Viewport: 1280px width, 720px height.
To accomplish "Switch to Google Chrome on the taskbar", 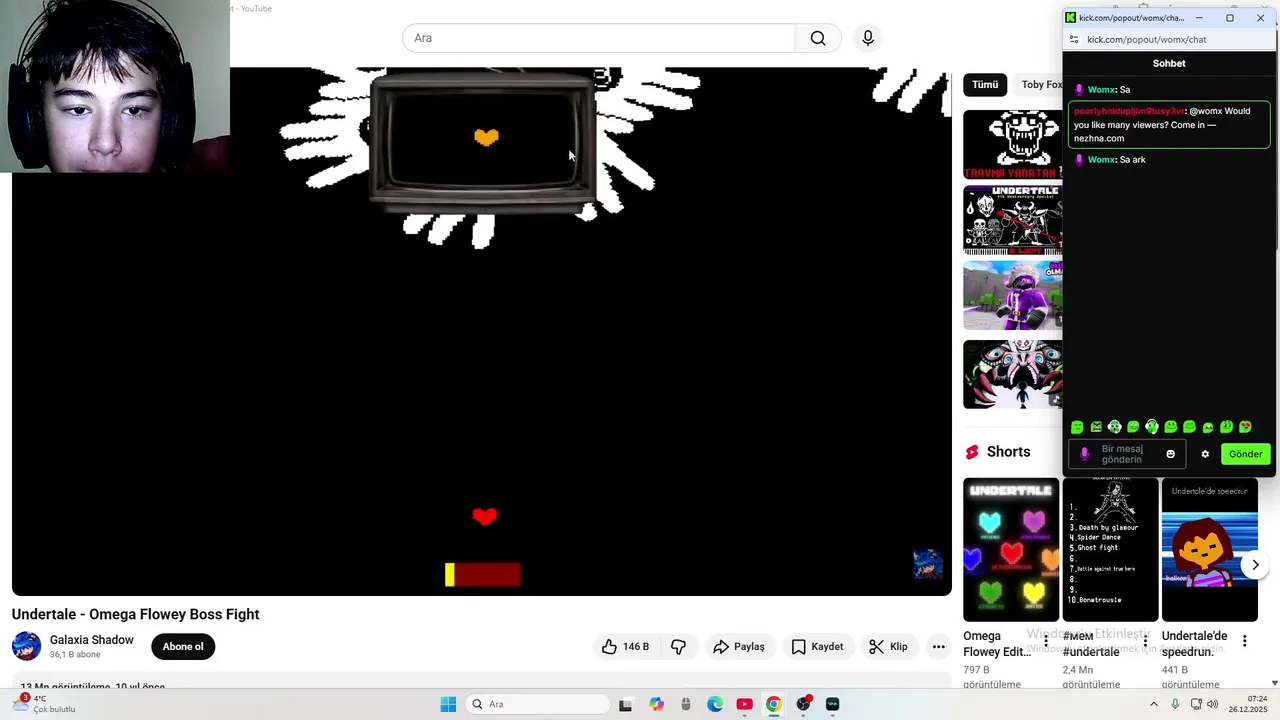I will [x=773, y=704].
